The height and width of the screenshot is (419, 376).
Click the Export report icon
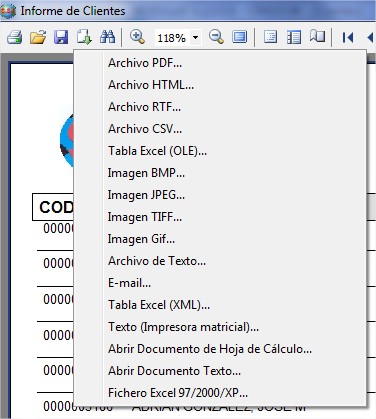[84, 37]
